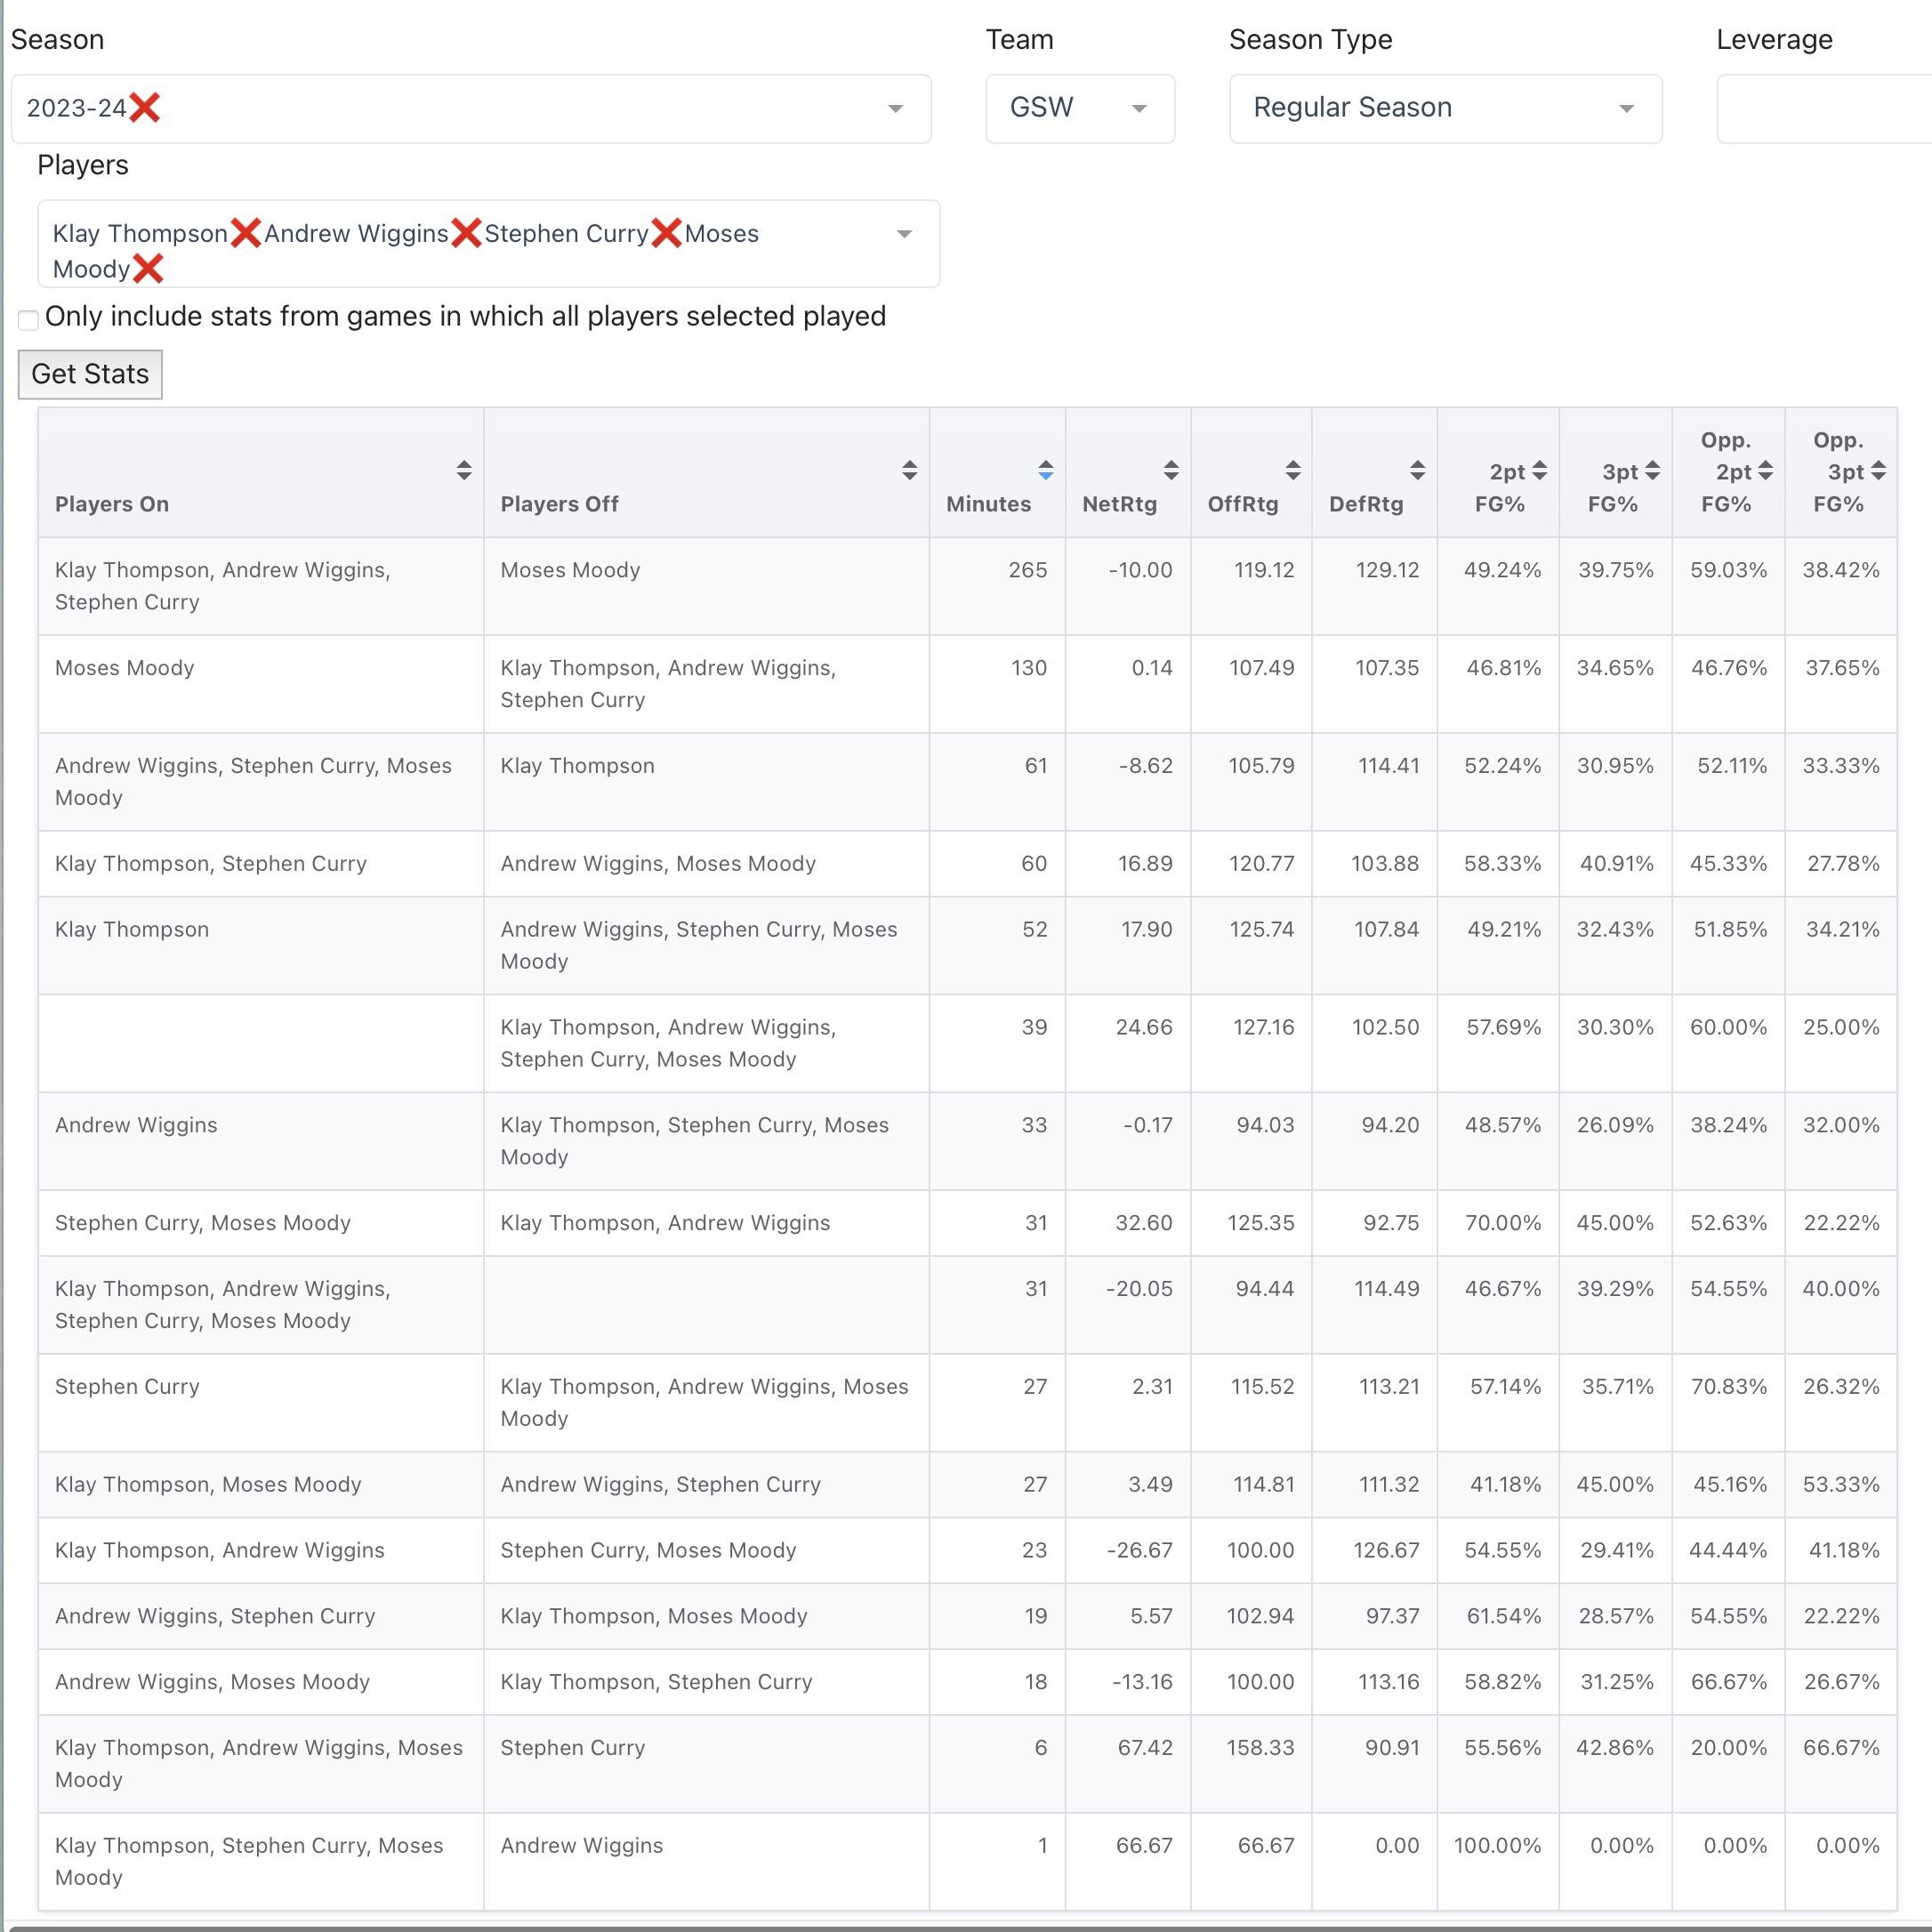Remove Stephen Curry from selected players
This screenshot has height=1932, width=1932.
click(x=666, y=233)
